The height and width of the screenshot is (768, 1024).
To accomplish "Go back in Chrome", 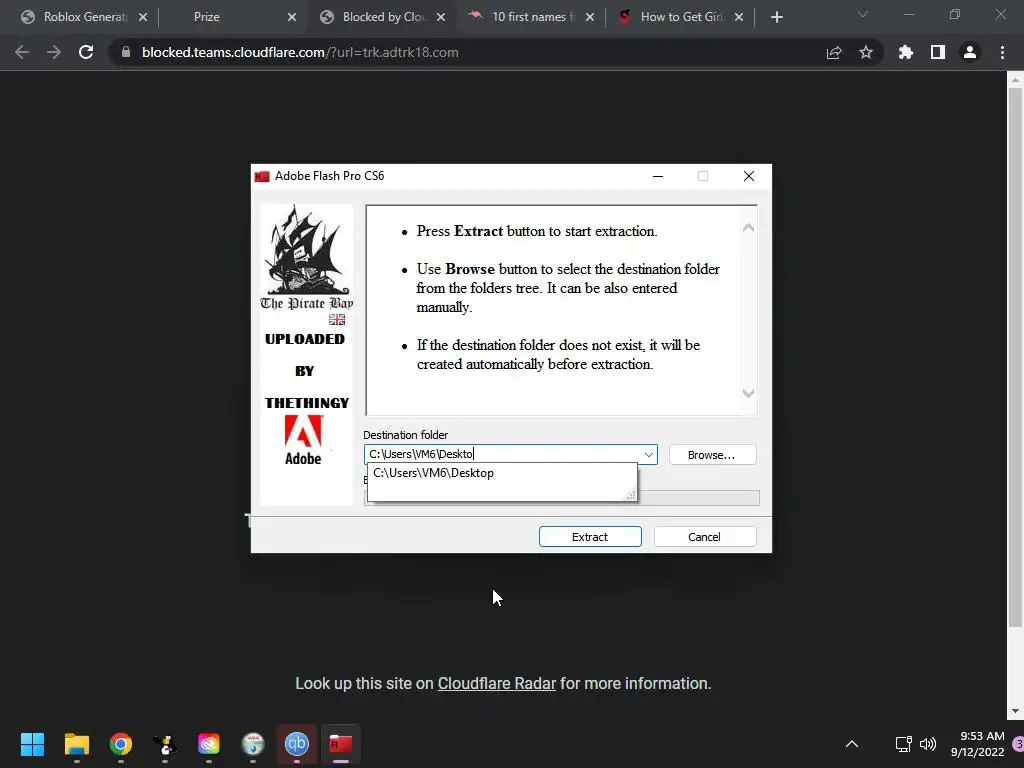I will (22, 52).
